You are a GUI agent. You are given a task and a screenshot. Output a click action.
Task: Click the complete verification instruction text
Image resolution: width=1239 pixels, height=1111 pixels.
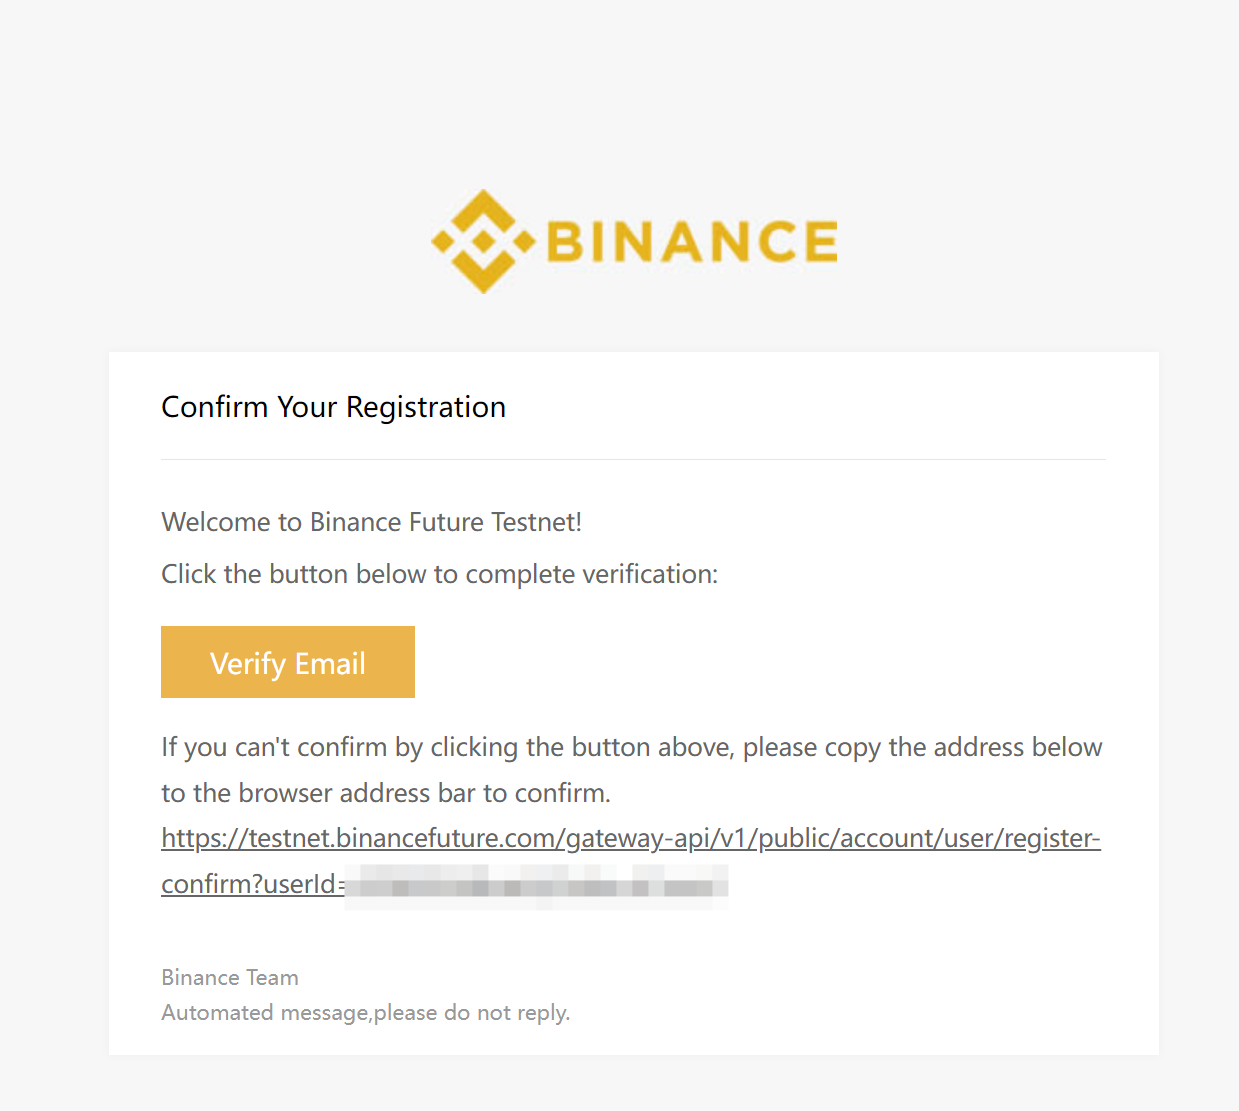440,574
